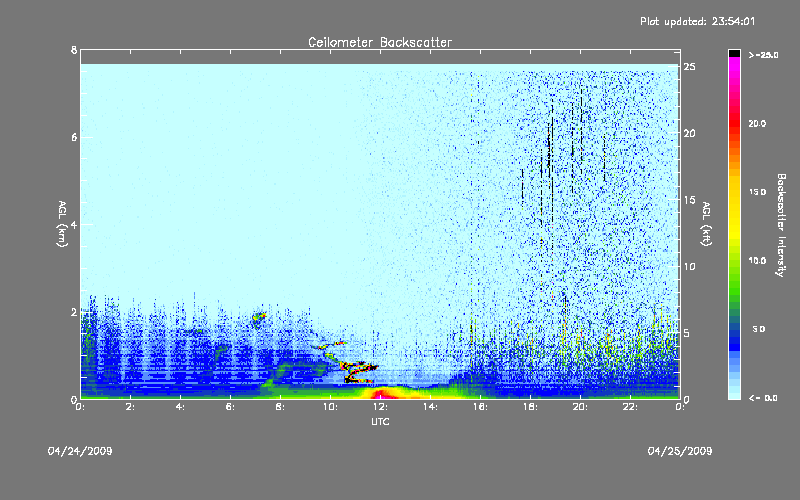This screenshot has width=800, height=500.
Task: Click the 'AGL (km)' axis label
Action: pyautogui.click(x=62, y=224)
